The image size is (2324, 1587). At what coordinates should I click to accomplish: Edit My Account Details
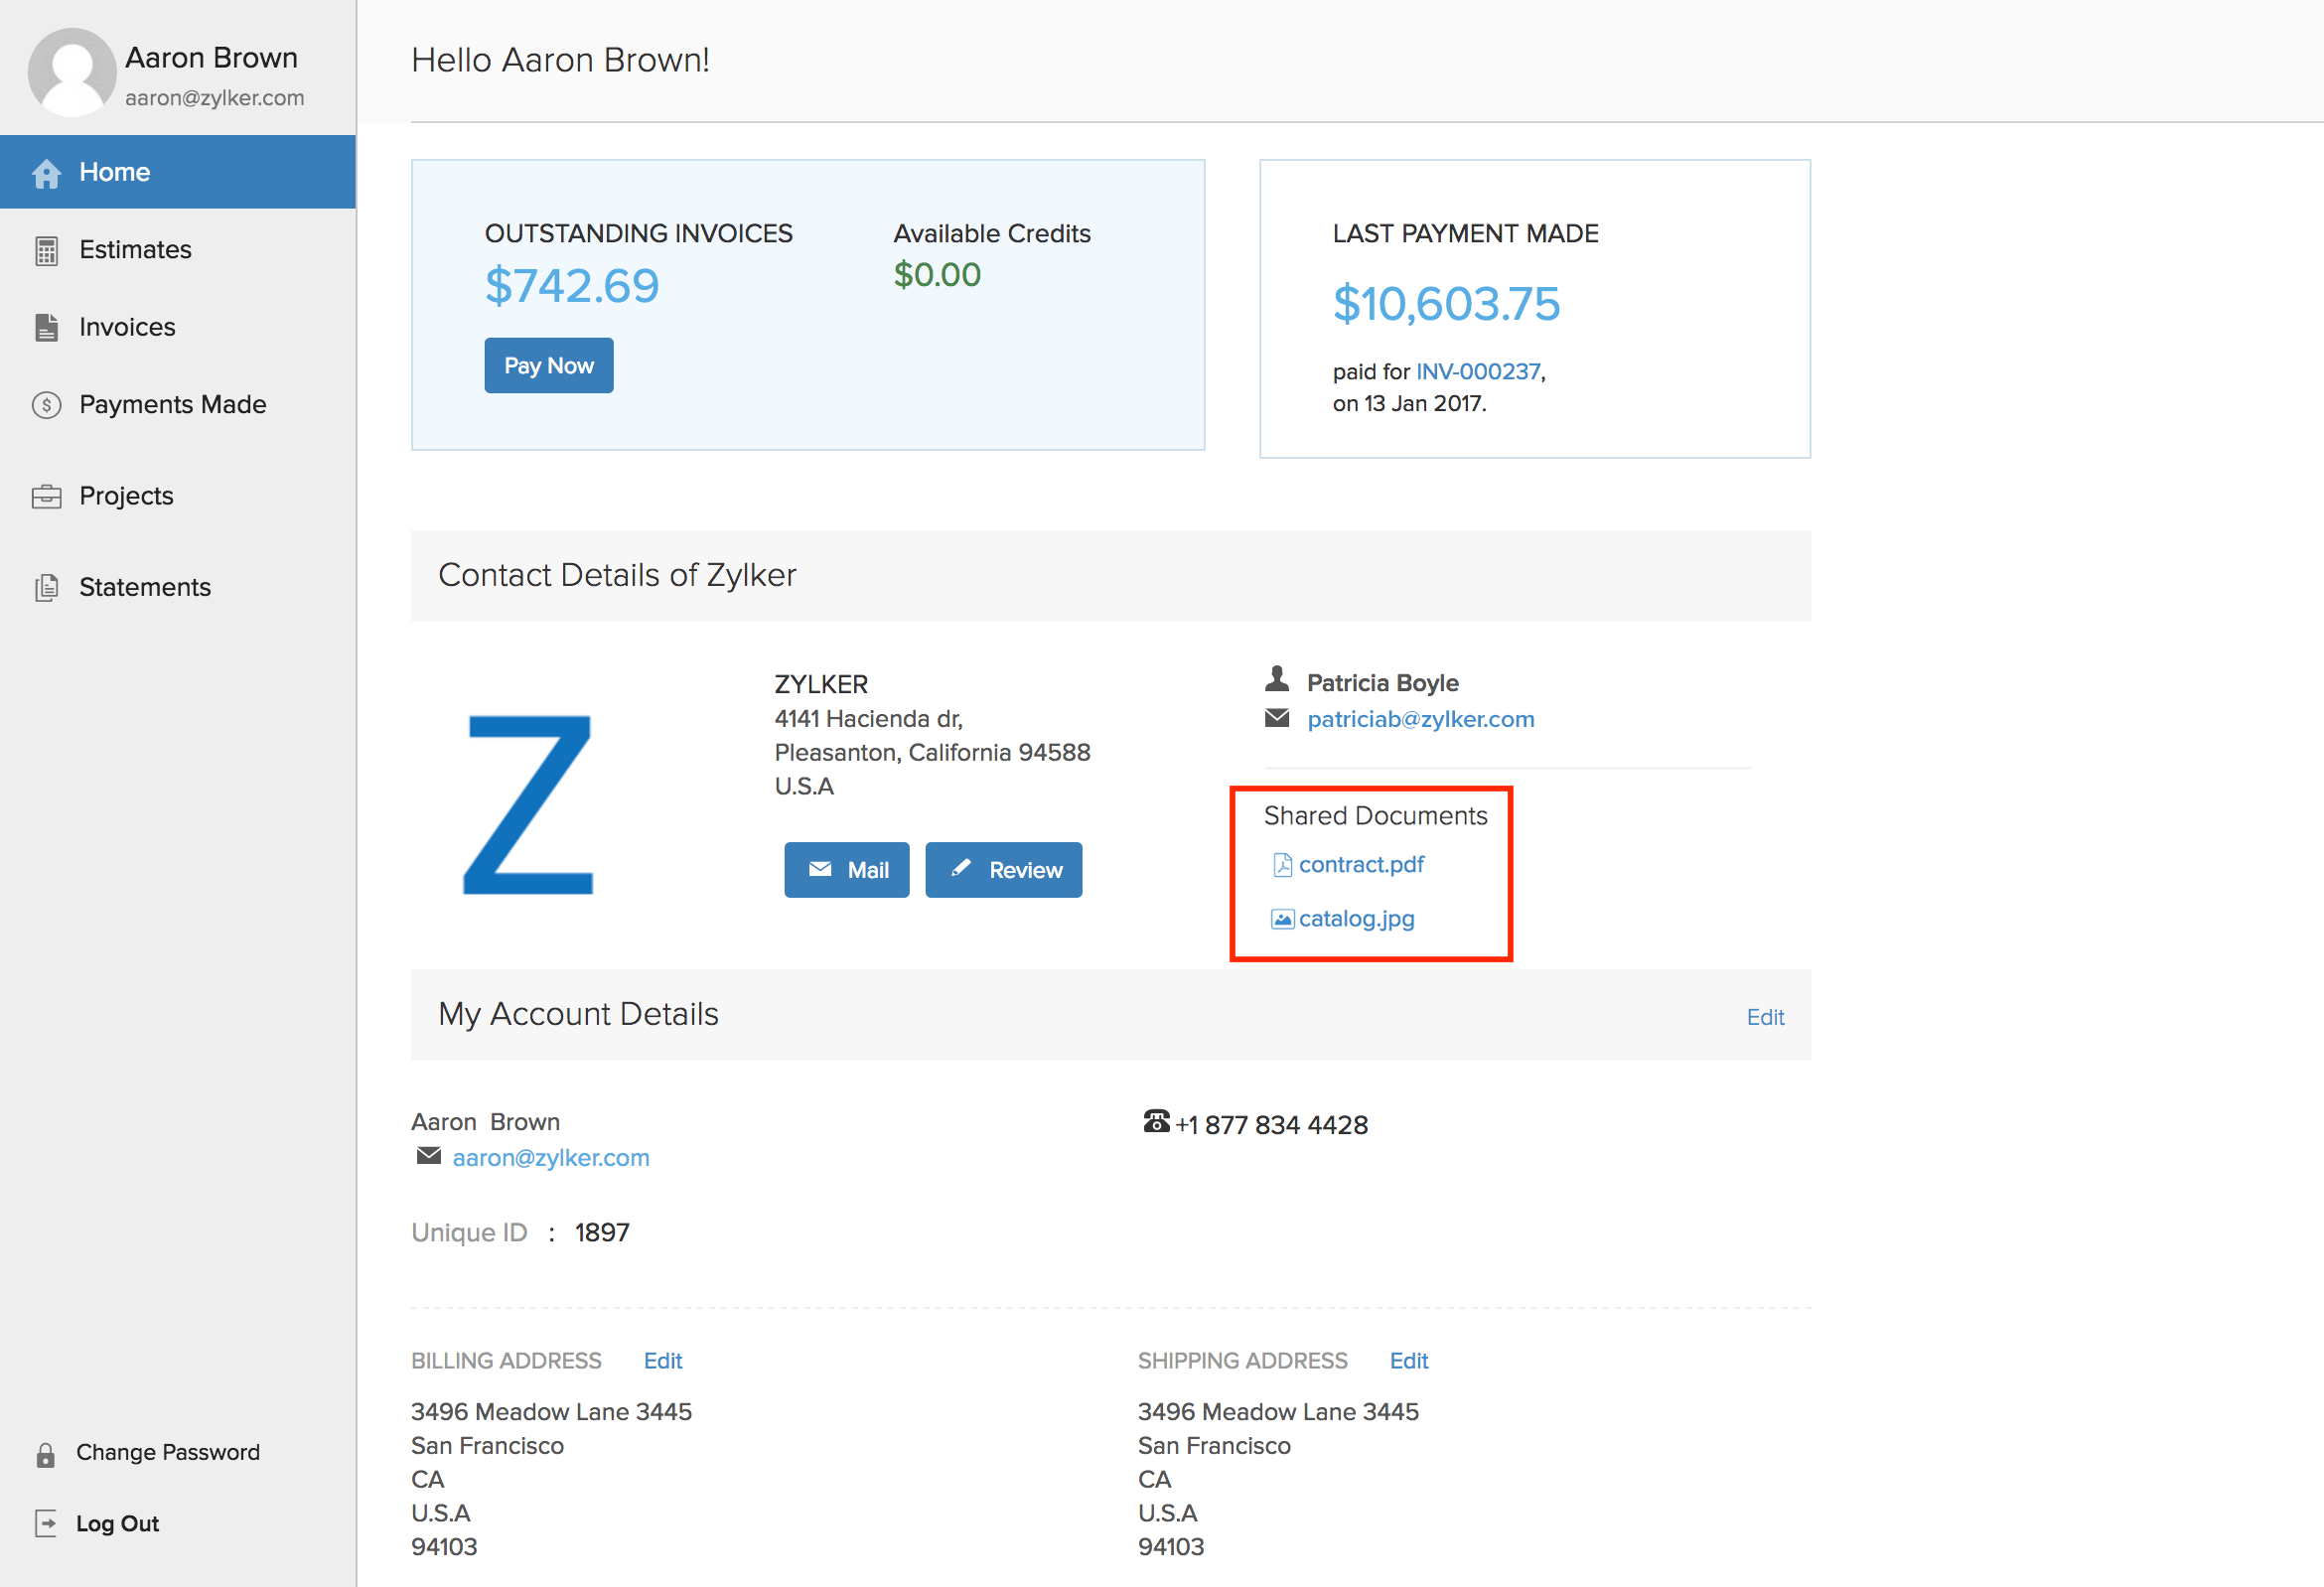1766,1017
